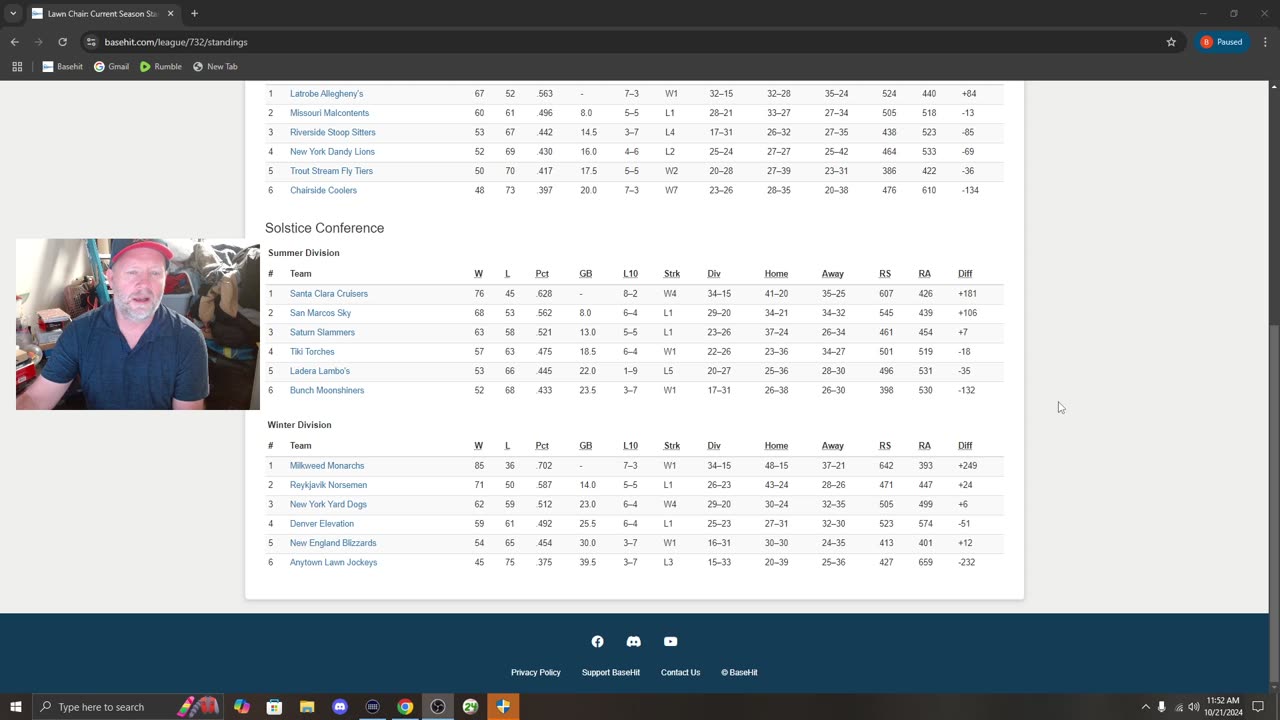Open File Explorer from the taskbar
Viewport: 1280px width, 720px height.
point(307,707)
